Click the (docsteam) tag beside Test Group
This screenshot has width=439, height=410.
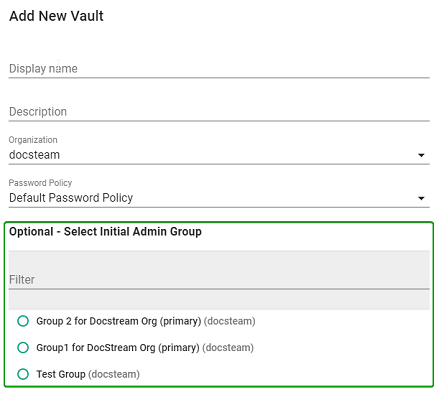[114, 374]
